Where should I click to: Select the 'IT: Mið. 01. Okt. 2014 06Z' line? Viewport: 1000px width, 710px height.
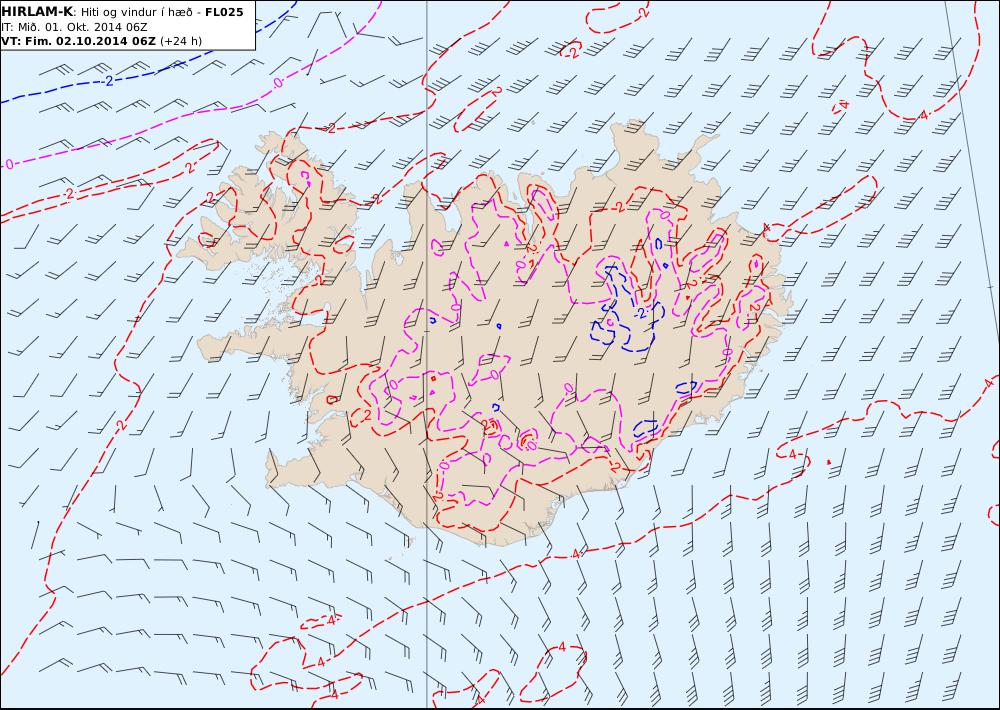pos(74,27)
